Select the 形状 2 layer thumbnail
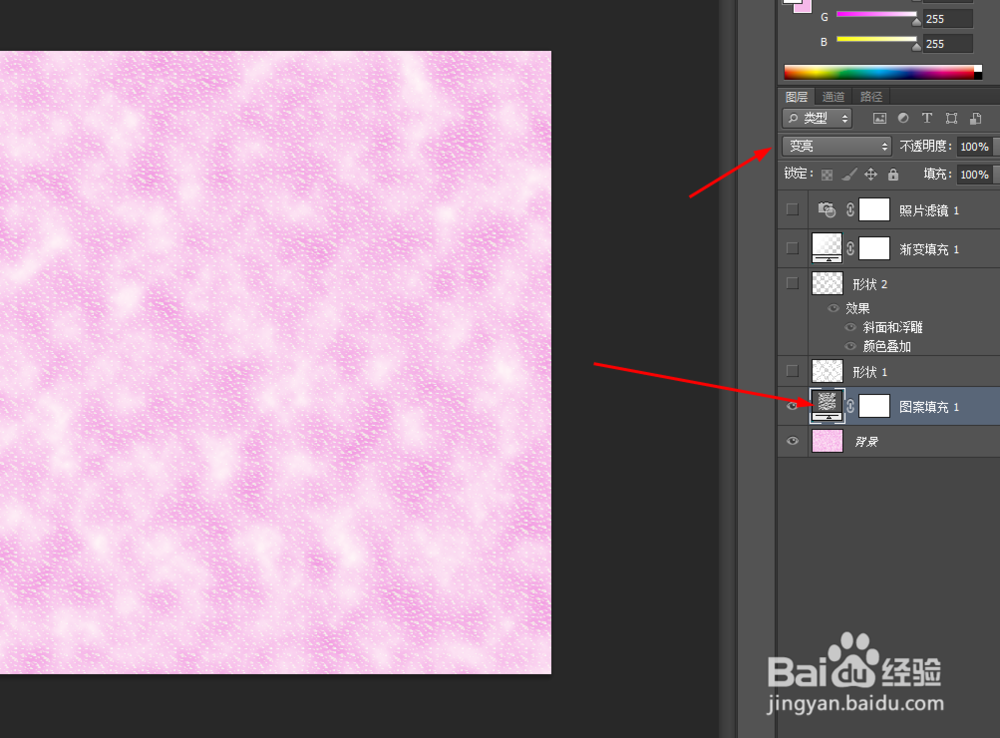Viewport: 1000px width, 738px height. [827, 283]
